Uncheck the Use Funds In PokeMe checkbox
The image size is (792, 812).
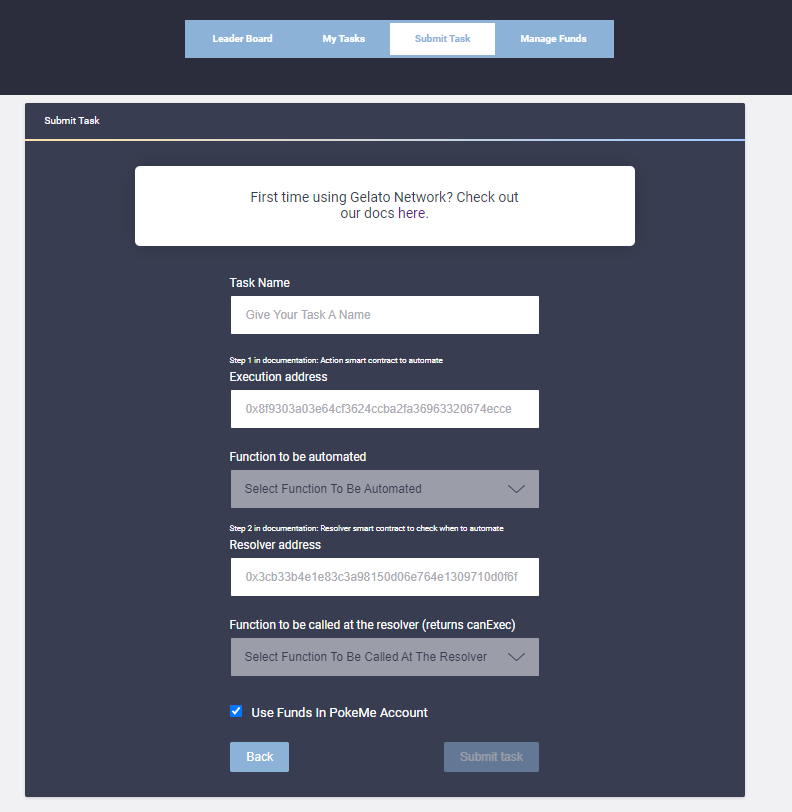(x=236, y=712)
